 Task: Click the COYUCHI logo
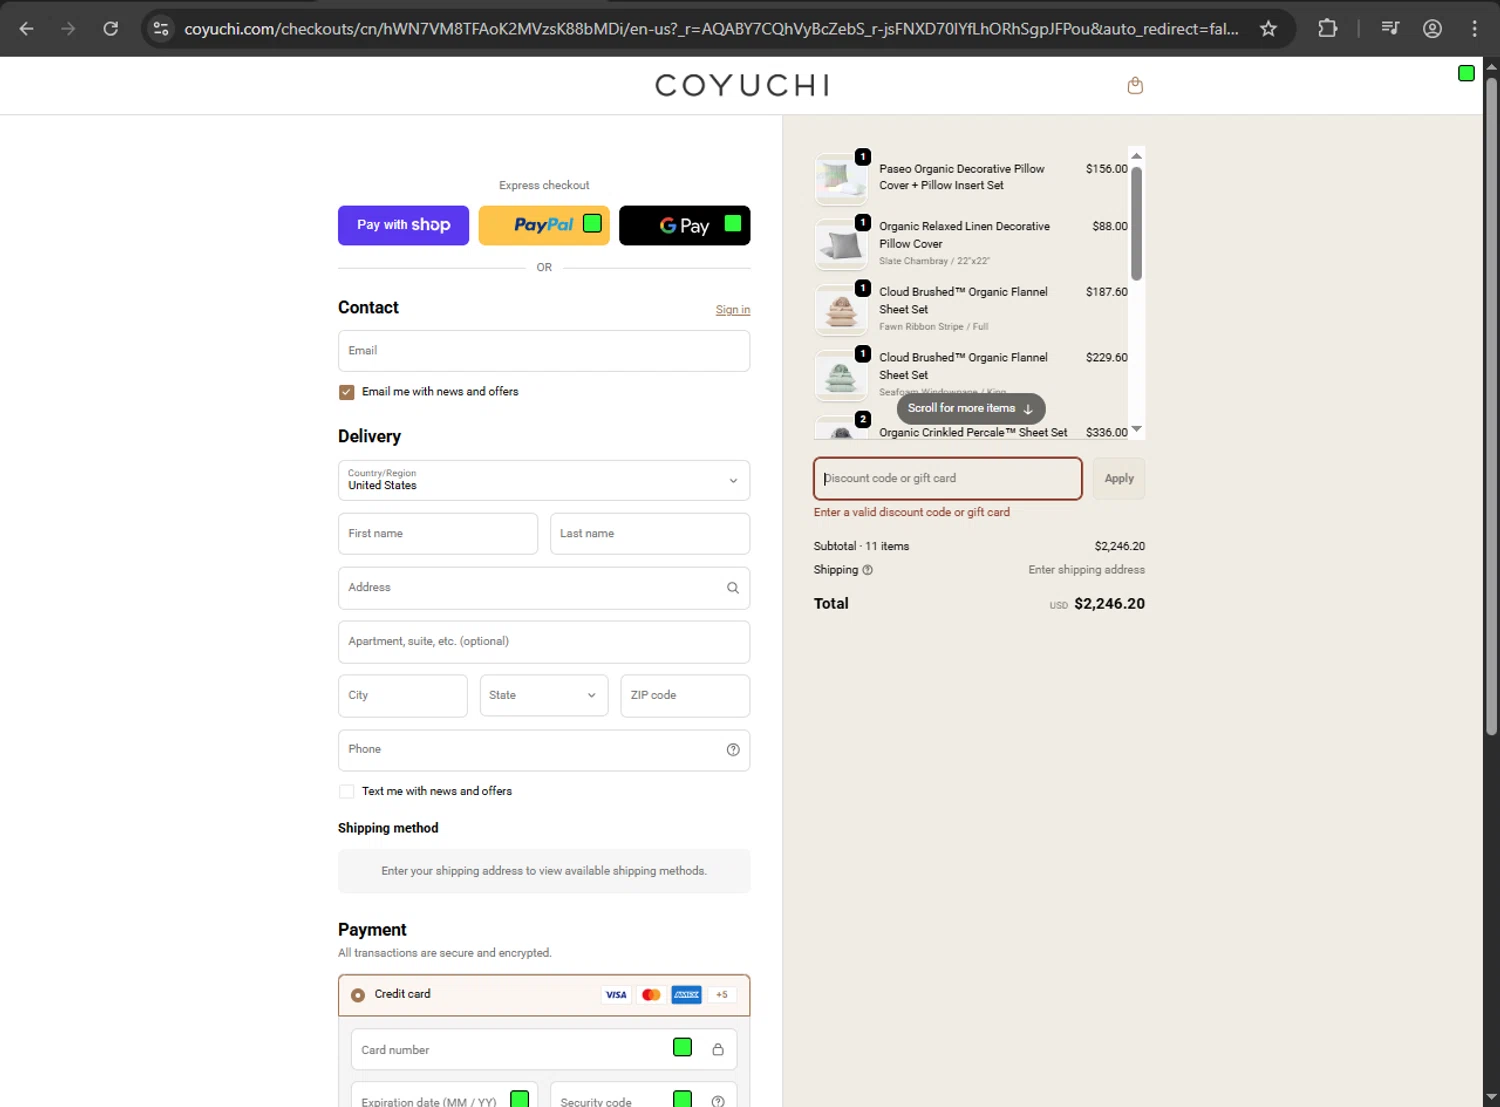coord(742,85)
